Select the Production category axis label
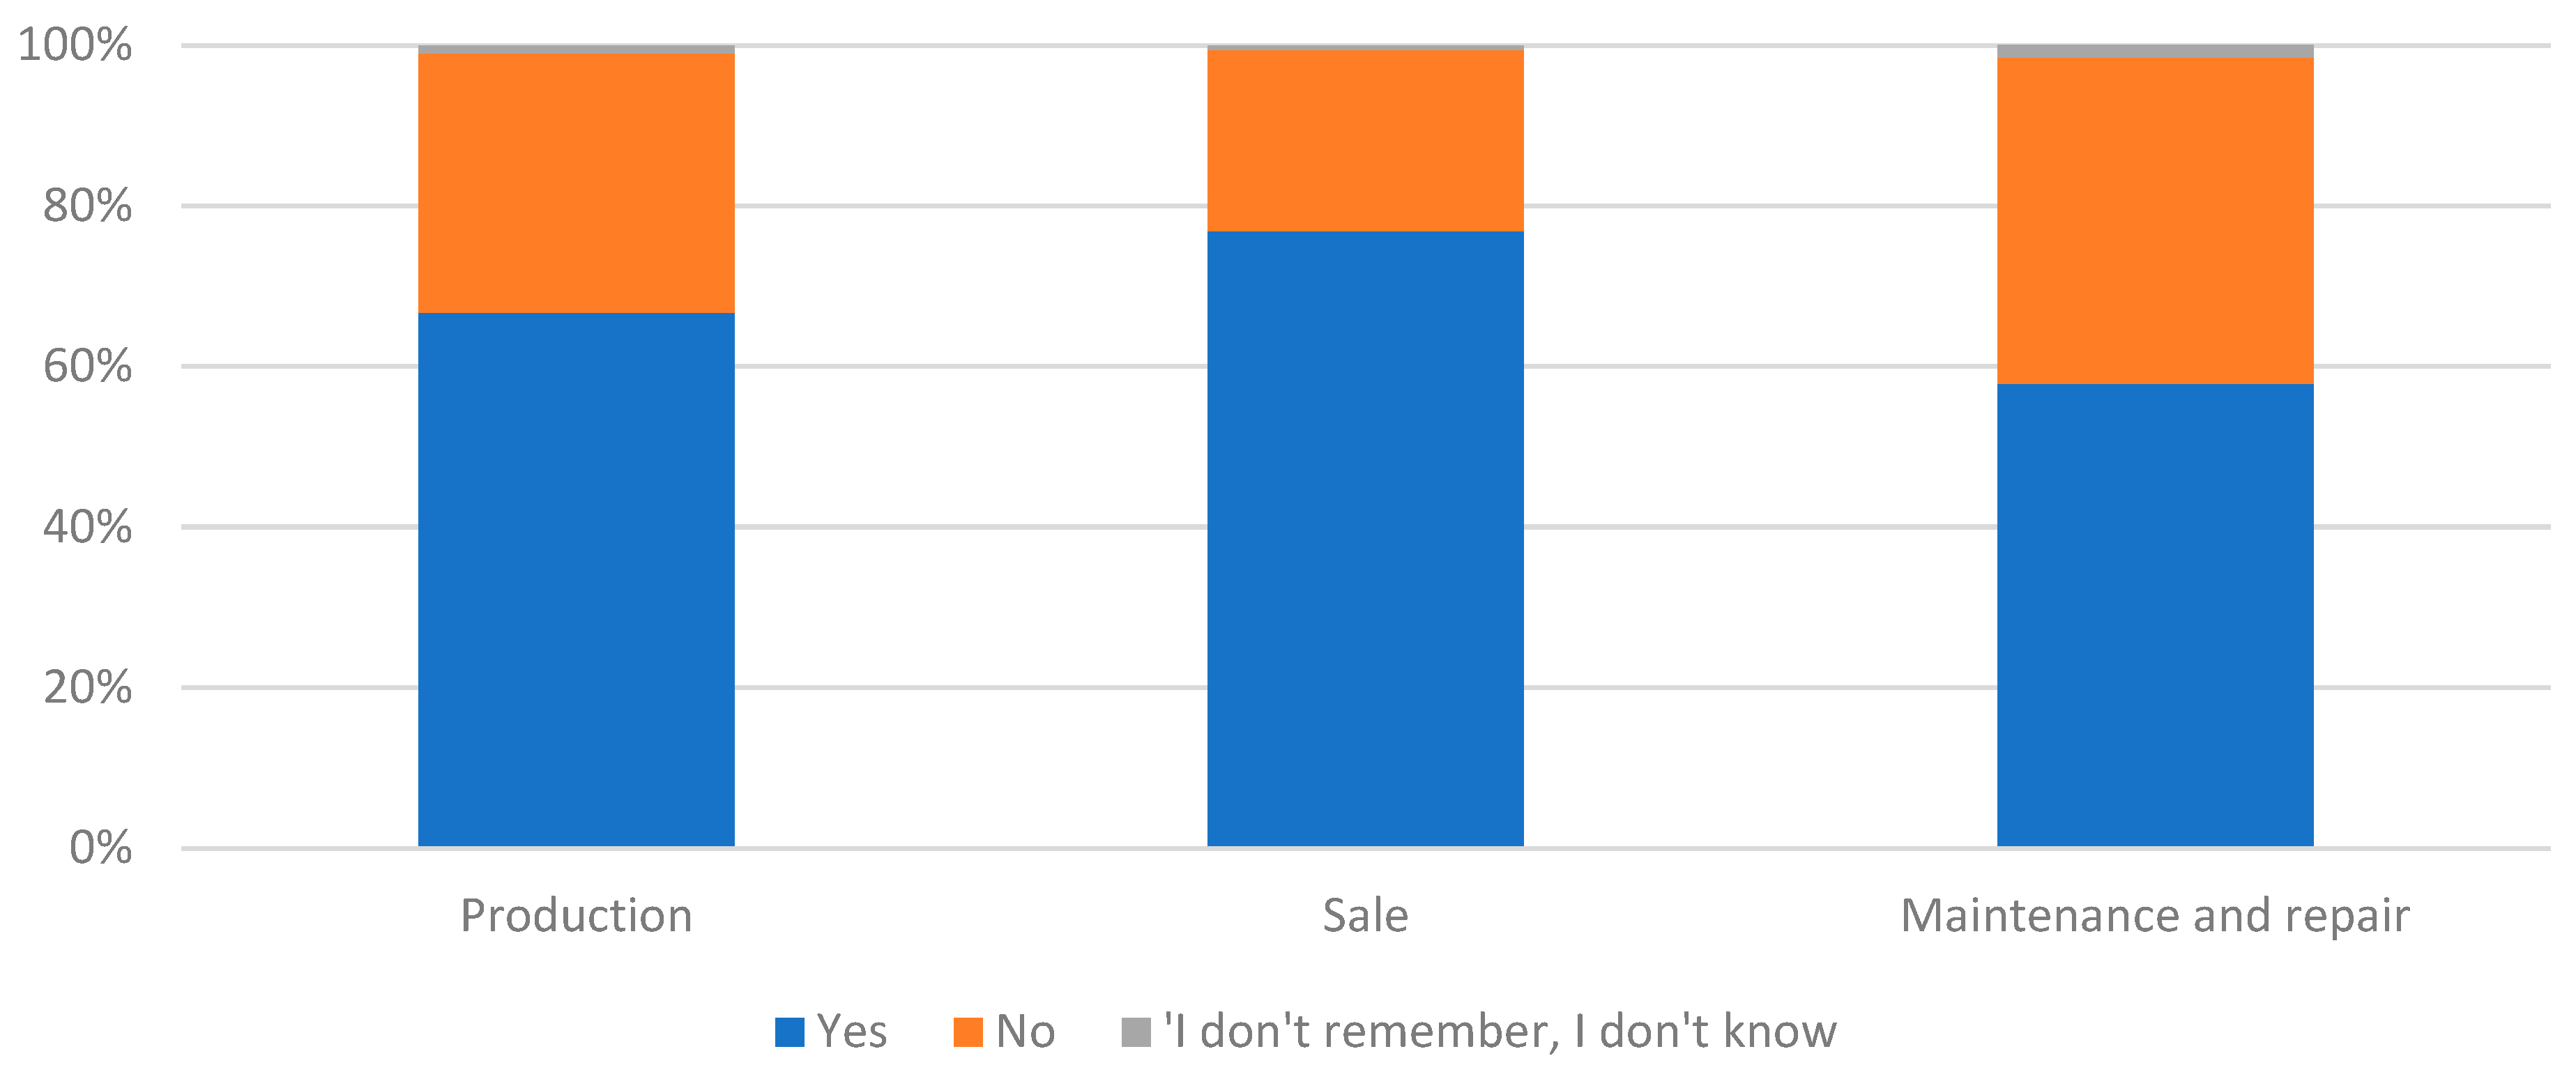 (576, 915)
